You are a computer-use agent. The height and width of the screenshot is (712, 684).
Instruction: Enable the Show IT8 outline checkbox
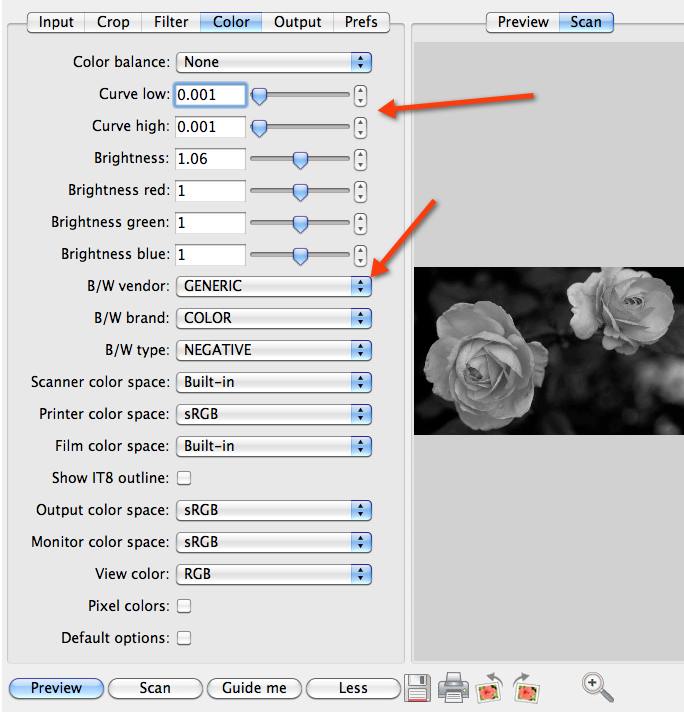coord(184,478)
